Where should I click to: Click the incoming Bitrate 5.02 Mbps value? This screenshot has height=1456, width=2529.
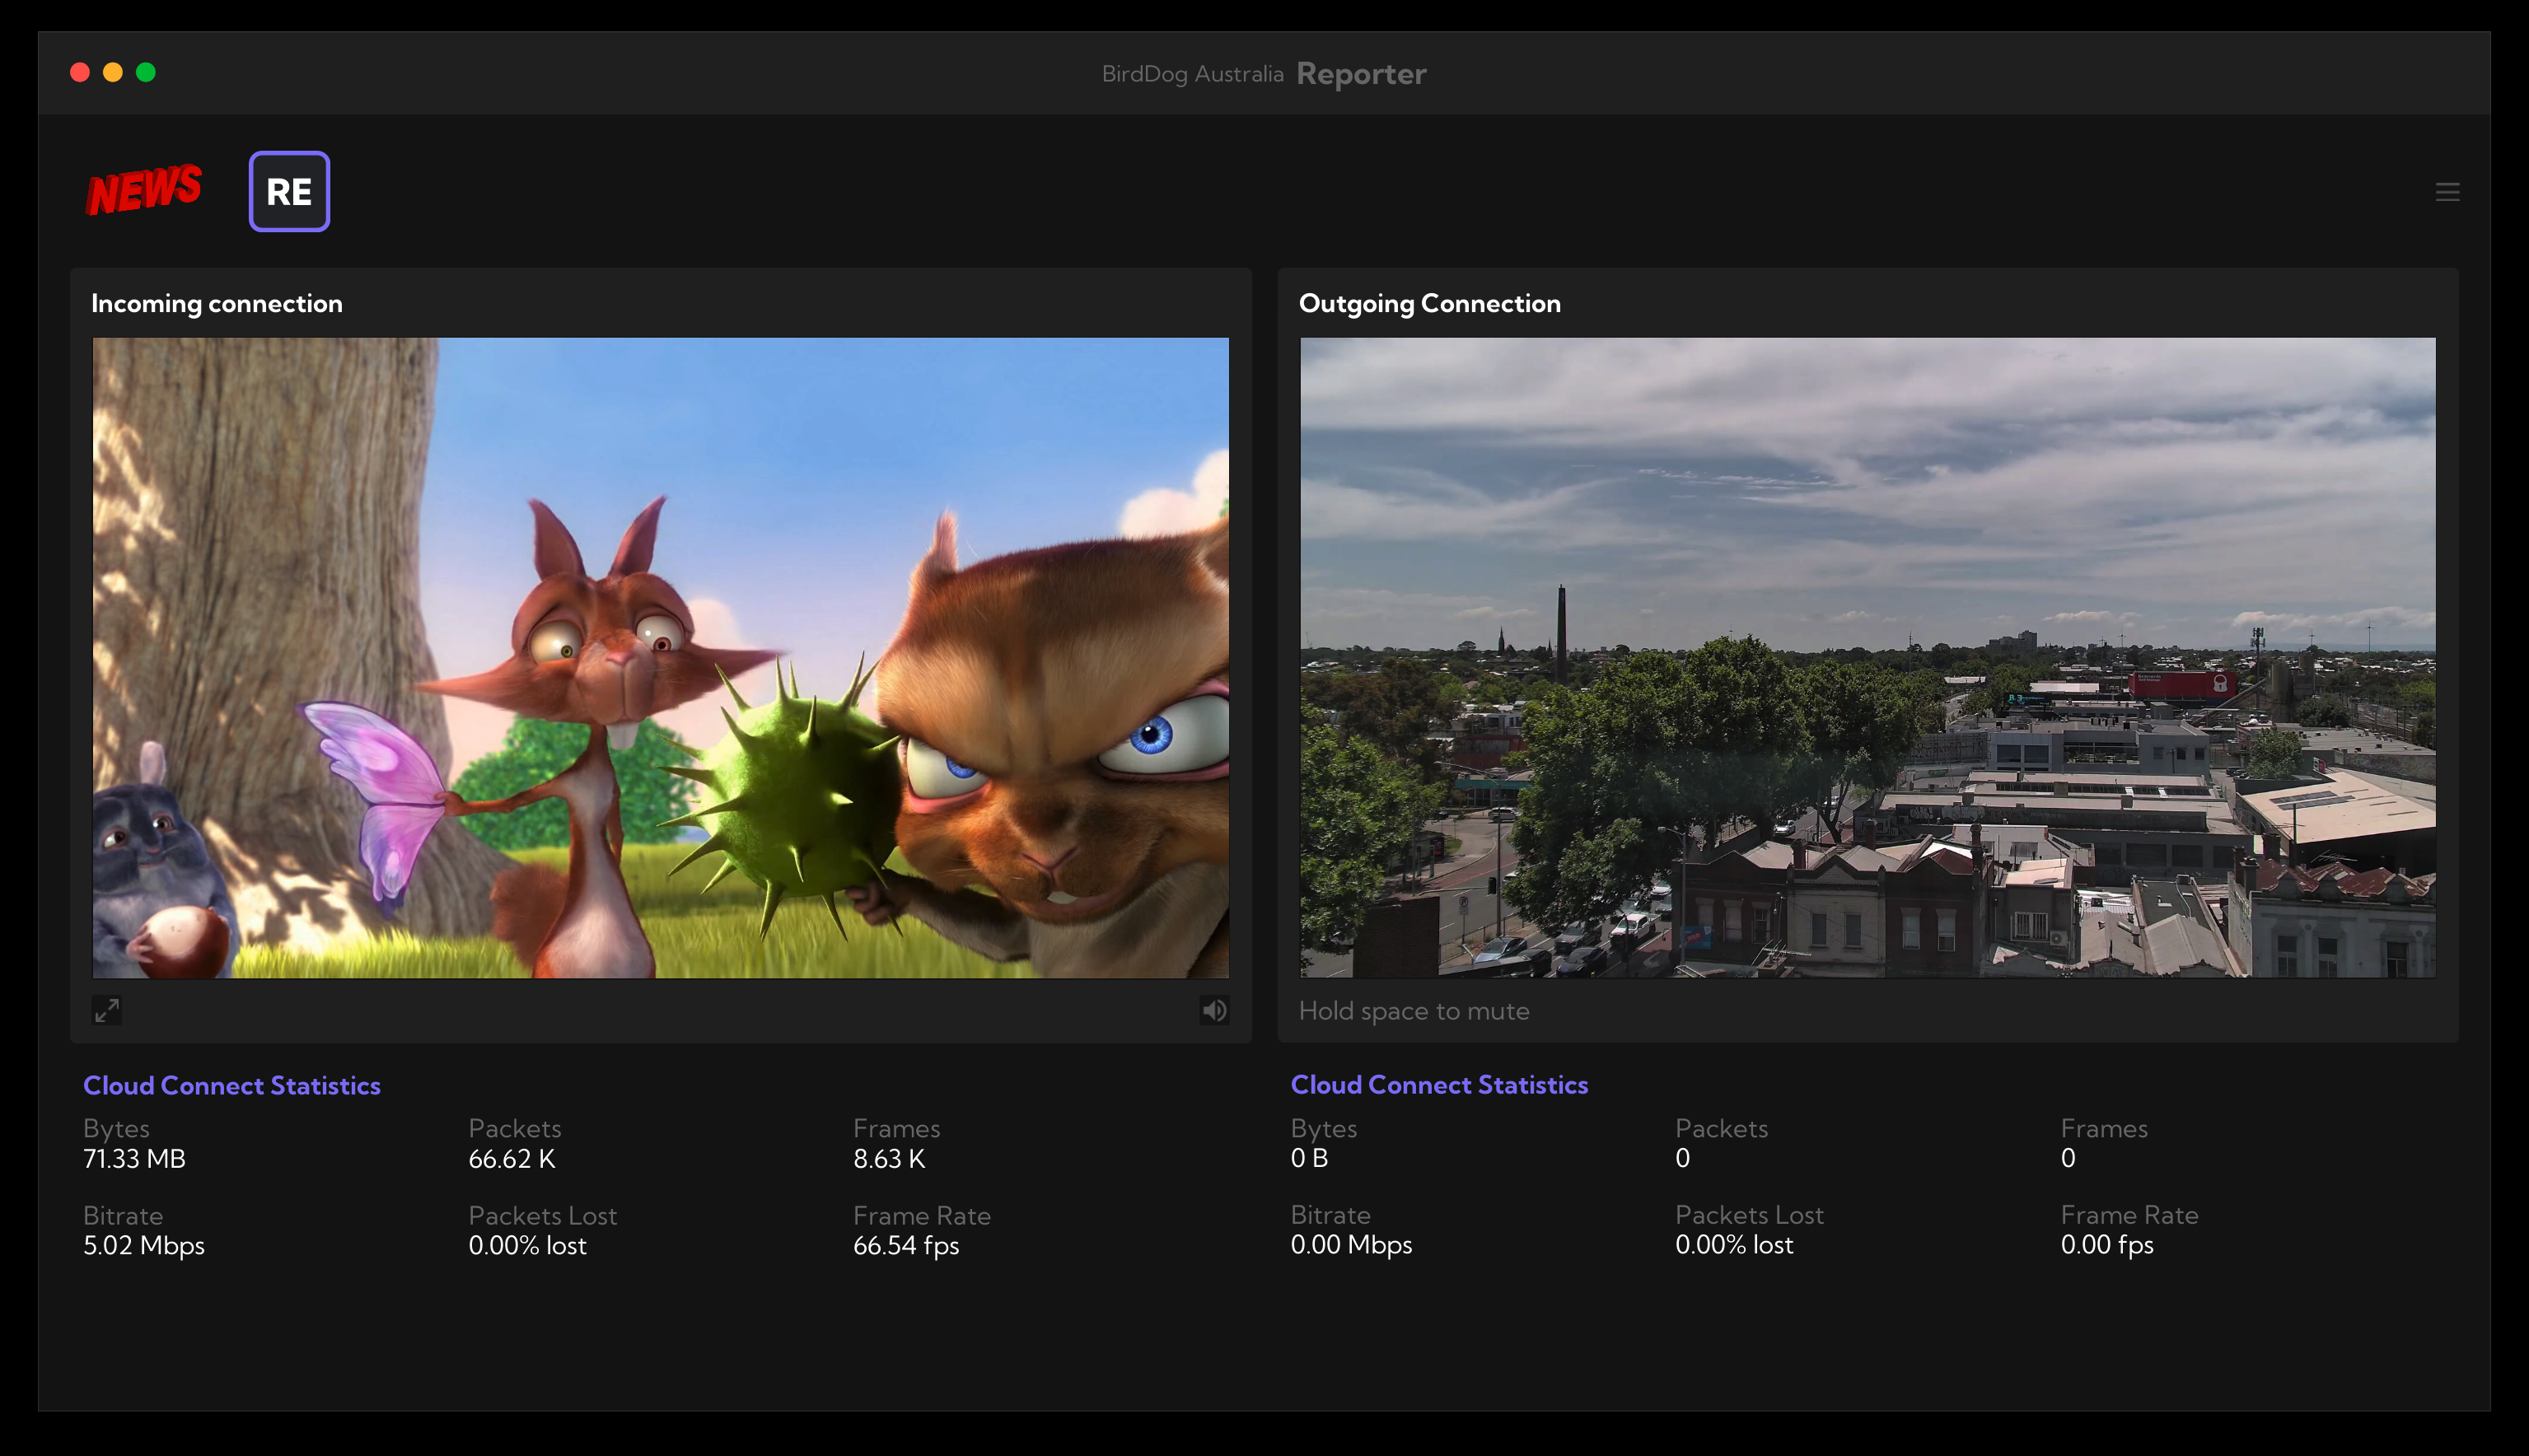tap(144, 1245)
